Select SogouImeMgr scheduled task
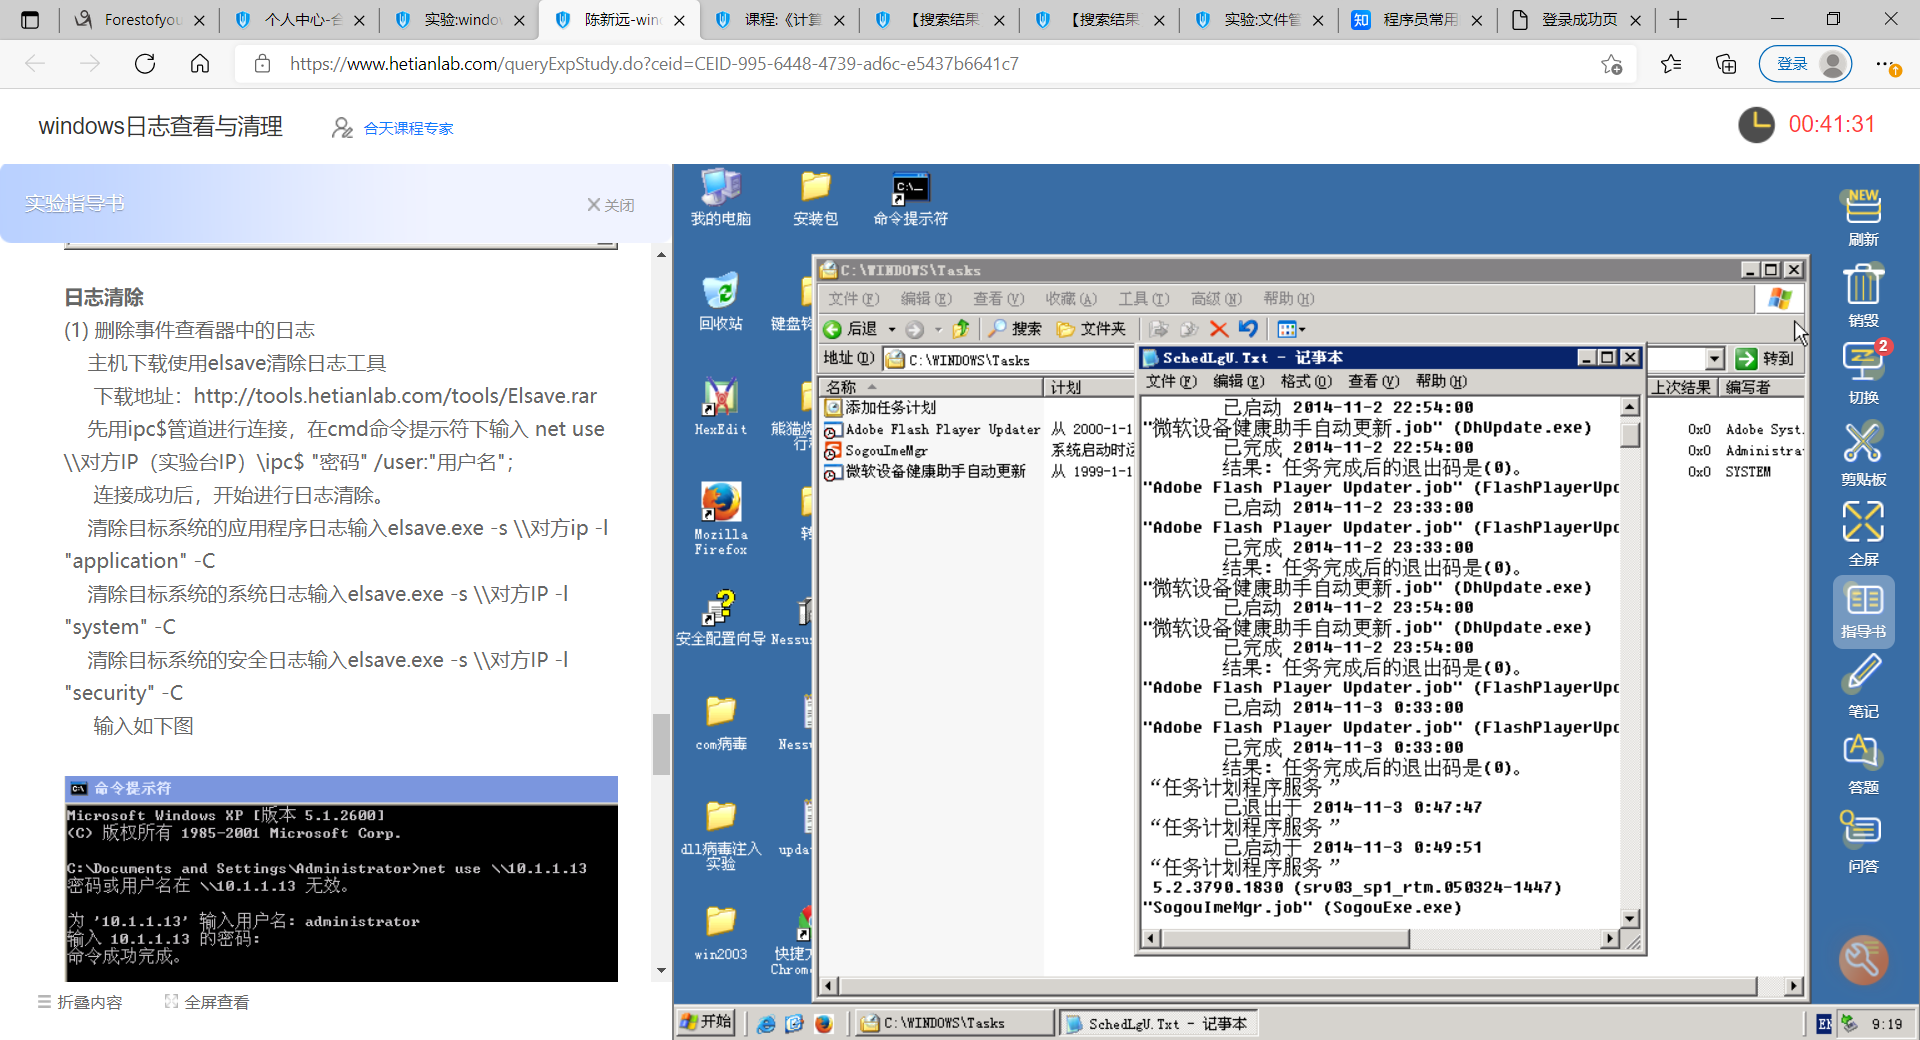The image size is (1920, 1040). point(876,451)
